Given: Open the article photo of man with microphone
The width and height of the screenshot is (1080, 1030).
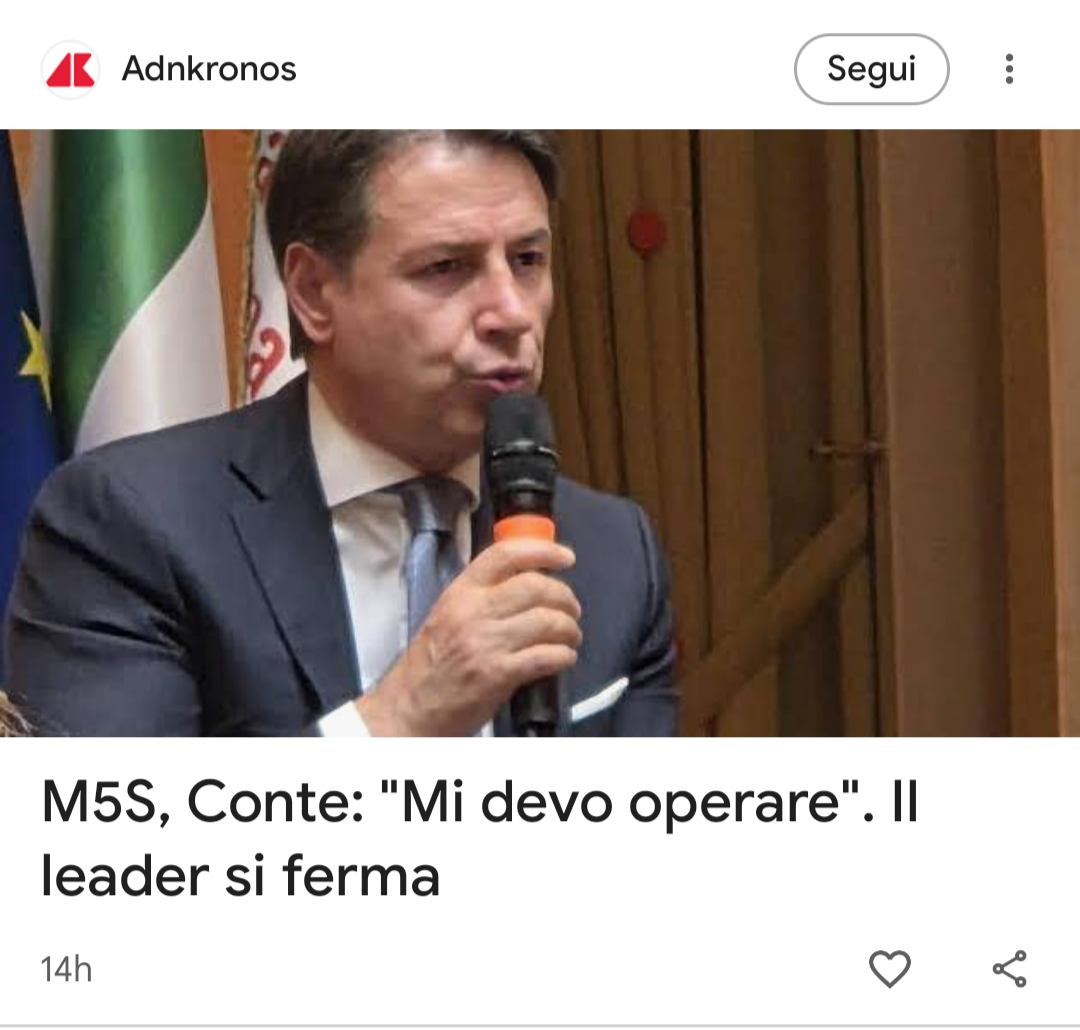Looking at the screenshot, I should 540,433.
